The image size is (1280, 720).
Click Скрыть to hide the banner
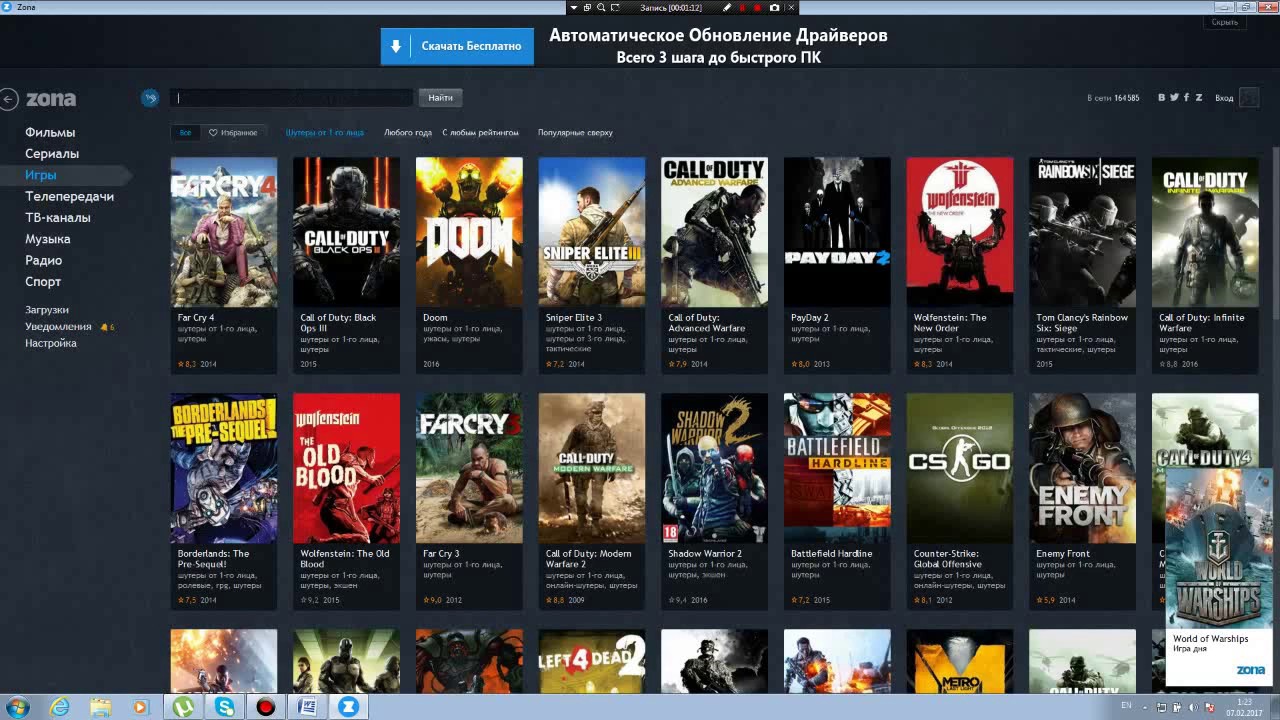click(1225, 22)
